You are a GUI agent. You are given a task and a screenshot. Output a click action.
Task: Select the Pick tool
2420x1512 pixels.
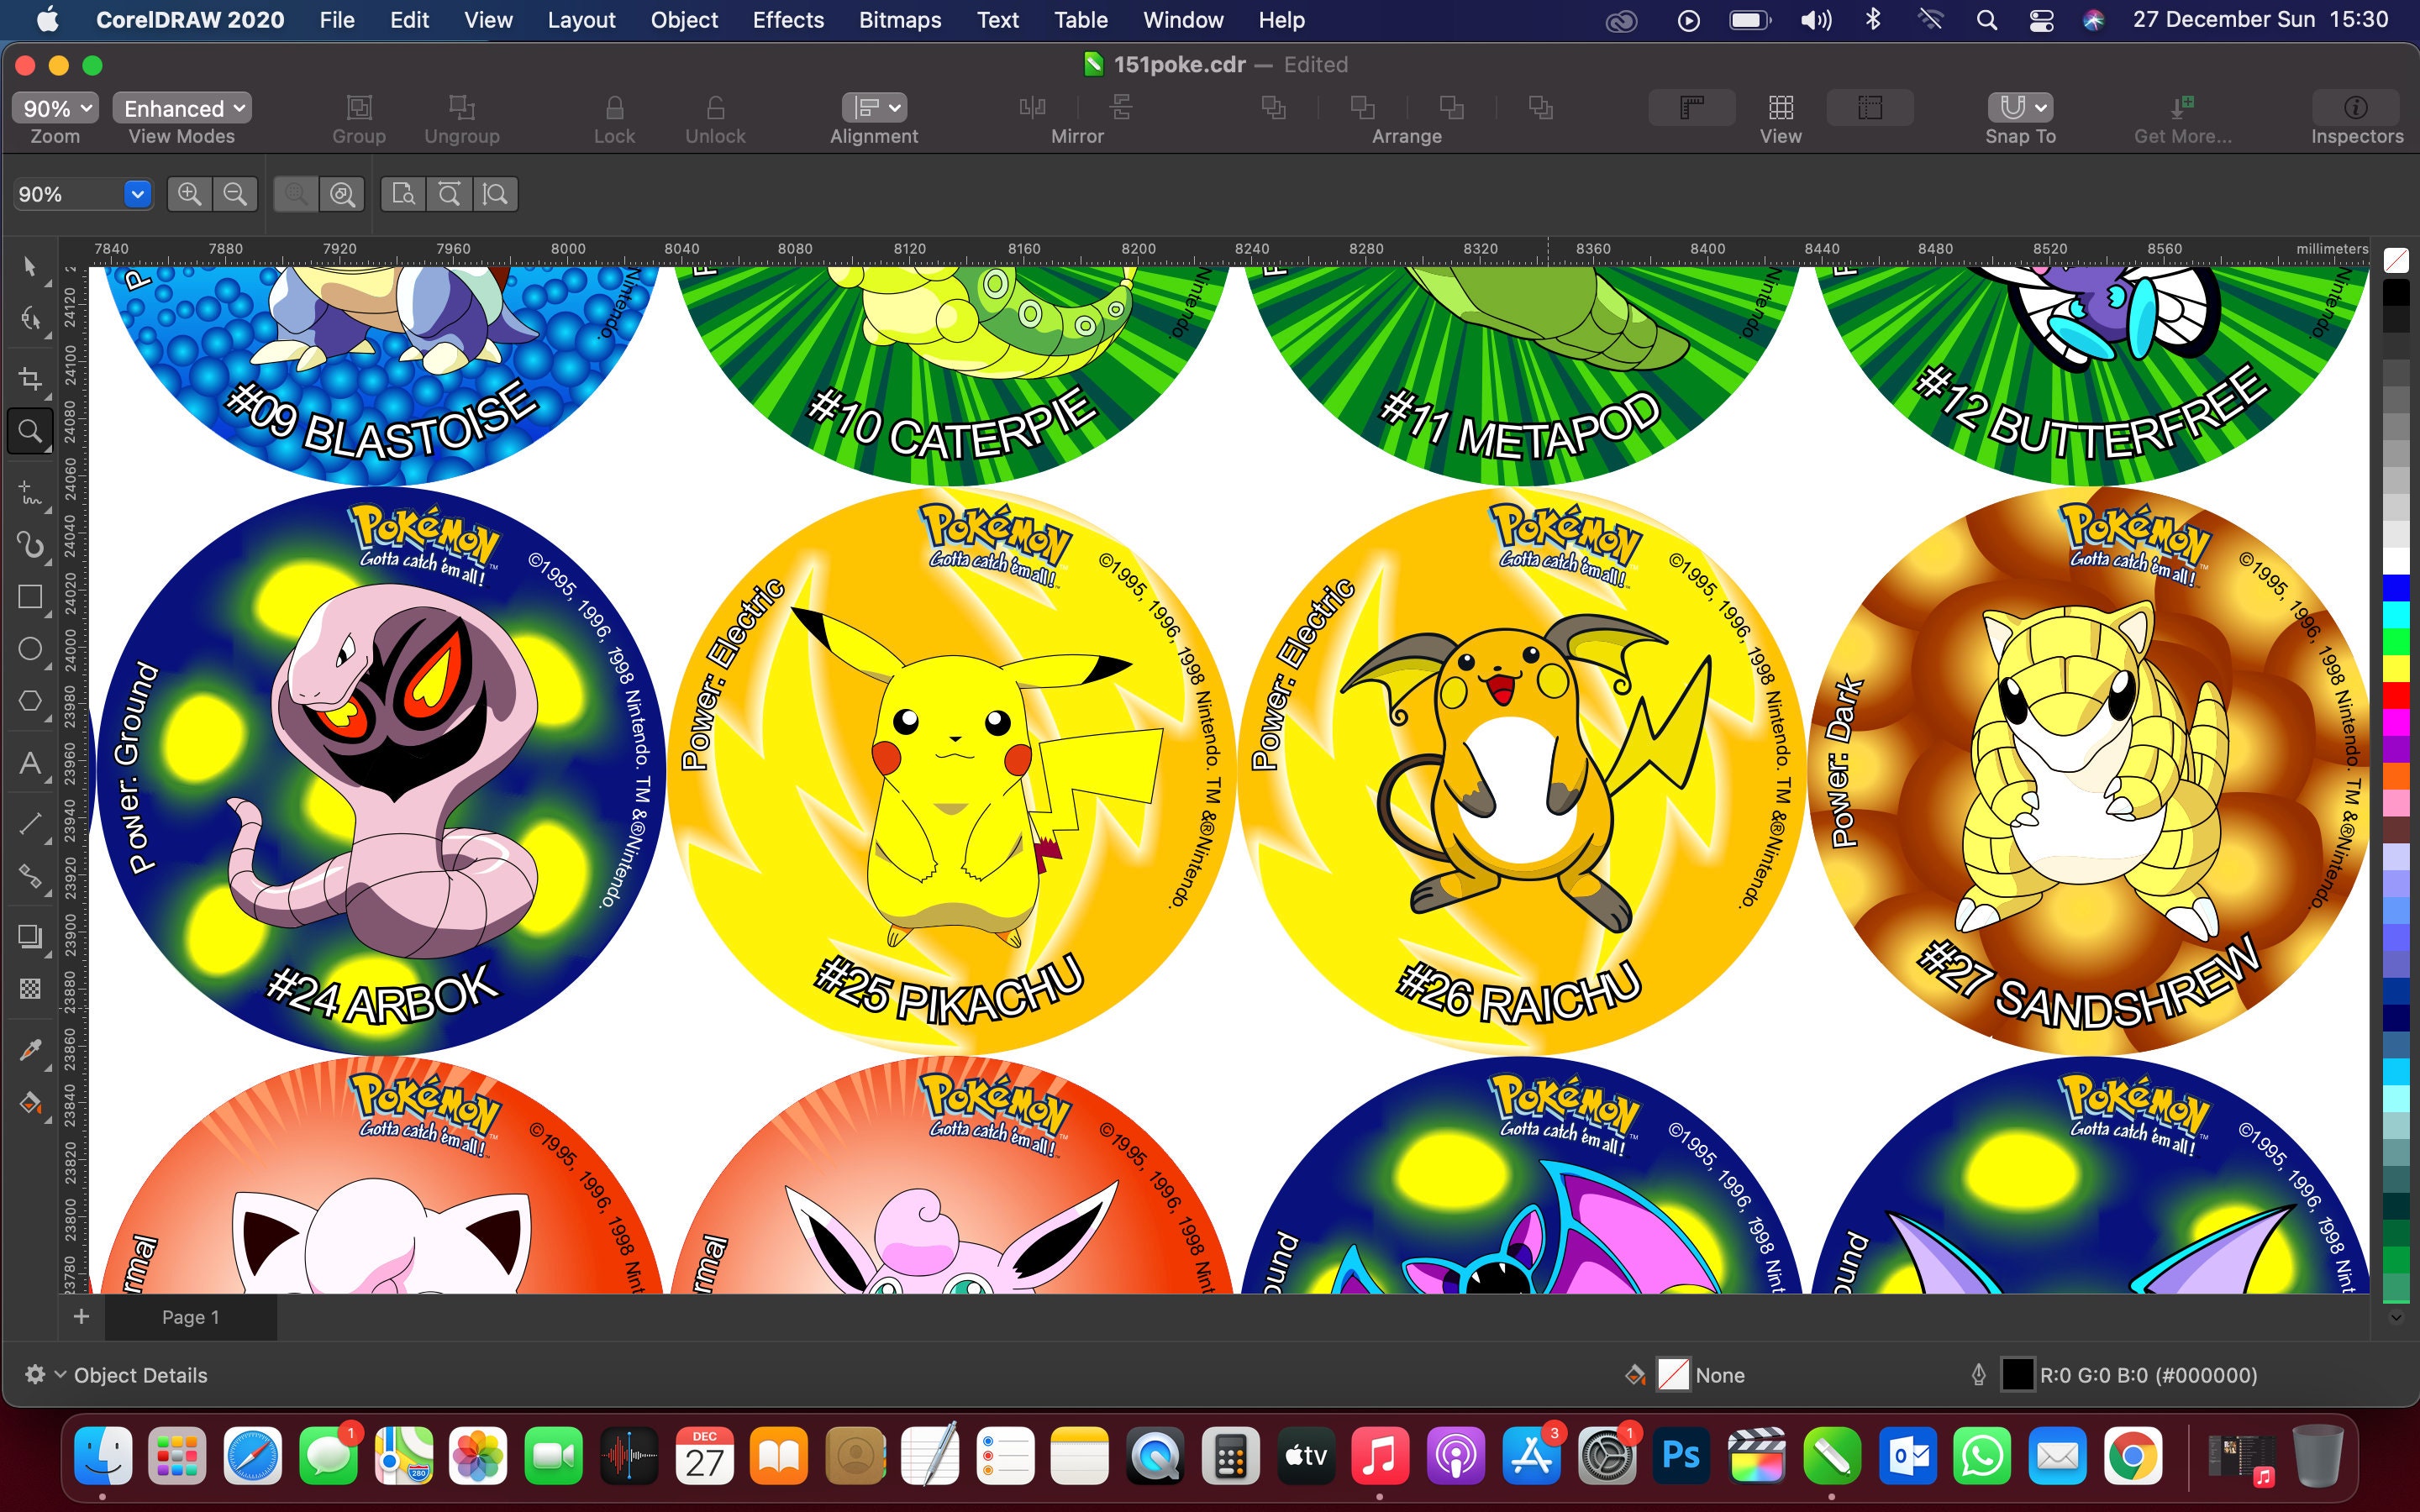[30, 265]
